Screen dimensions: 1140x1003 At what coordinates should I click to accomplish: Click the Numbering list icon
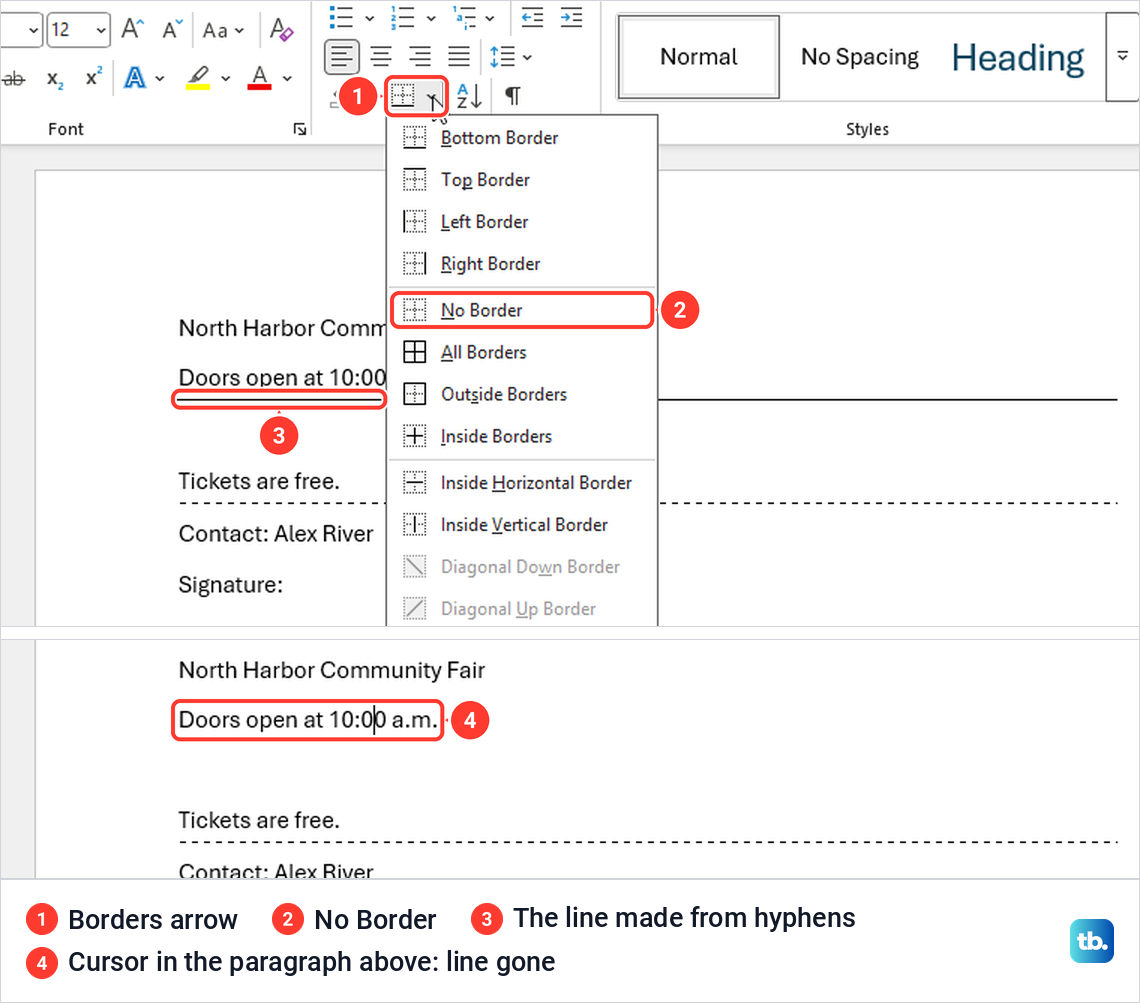coord(402,17)
